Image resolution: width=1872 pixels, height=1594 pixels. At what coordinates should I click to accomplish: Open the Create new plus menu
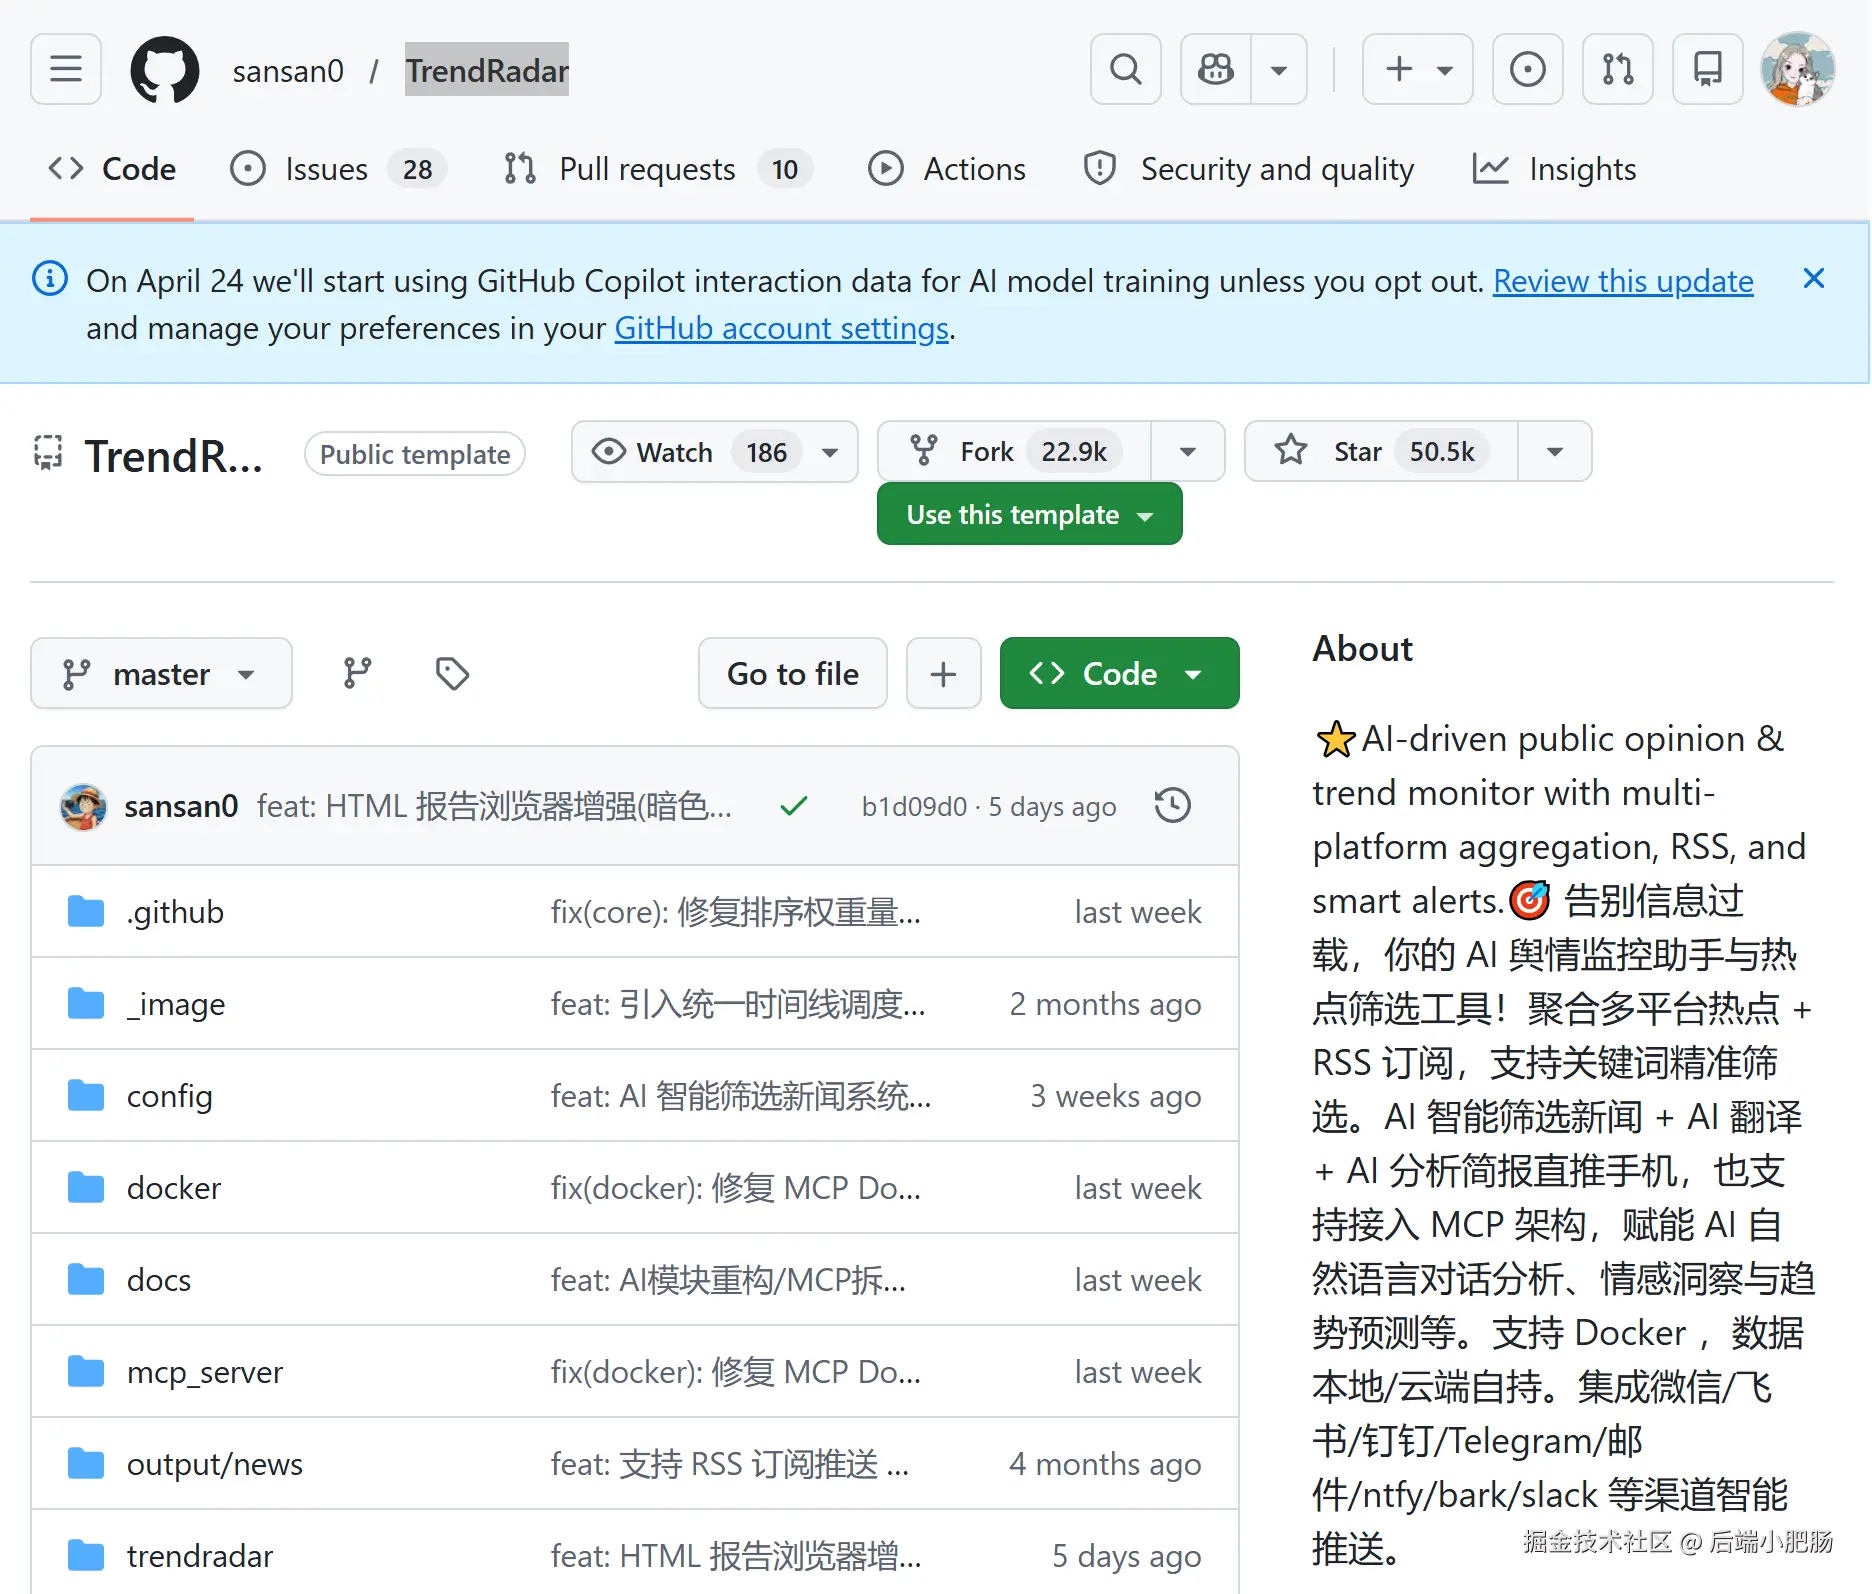(1418, 69)
